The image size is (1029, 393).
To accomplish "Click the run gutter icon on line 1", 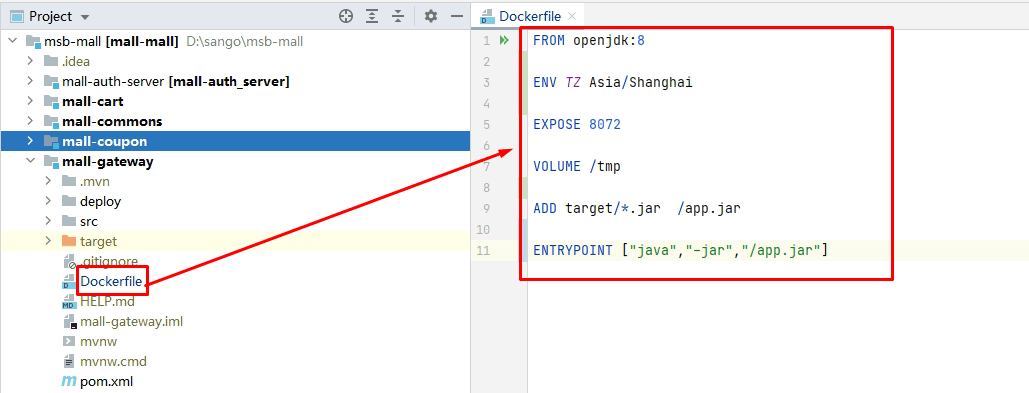I will [x=504, y=41].
